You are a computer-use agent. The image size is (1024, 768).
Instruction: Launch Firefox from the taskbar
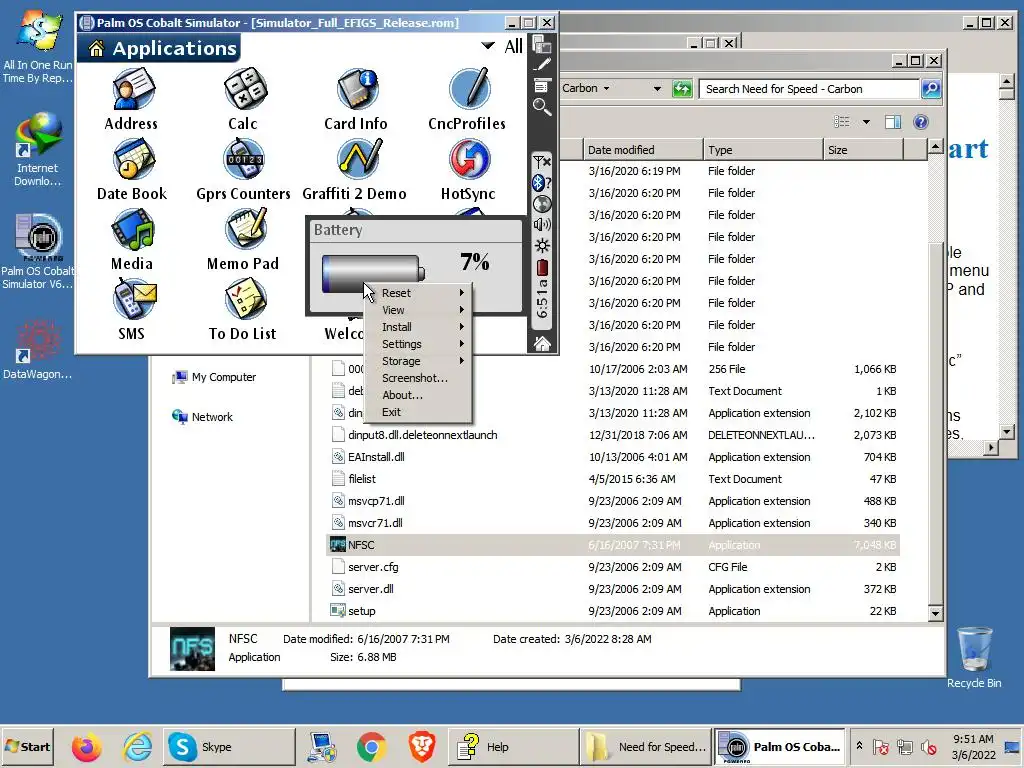86,746
